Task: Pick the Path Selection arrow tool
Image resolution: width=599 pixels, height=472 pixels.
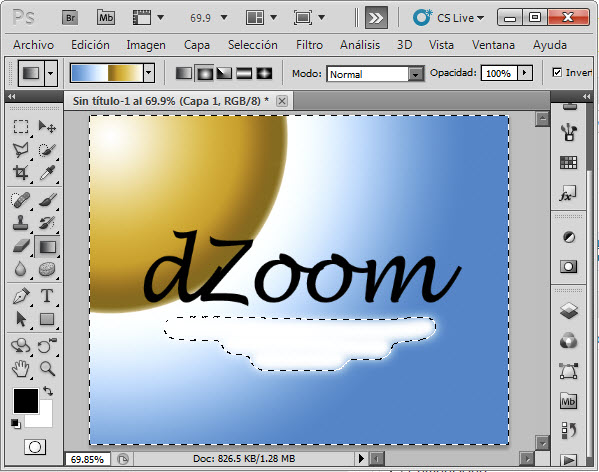Action: pyautogui.click(x=21, y=319)
